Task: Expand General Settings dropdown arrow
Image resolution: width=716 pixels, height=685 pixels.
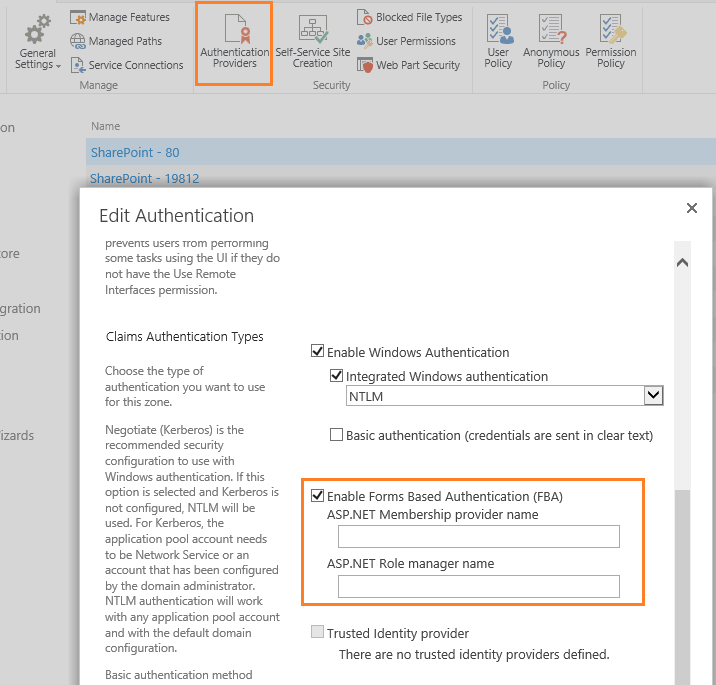Action: coord(58,66)
